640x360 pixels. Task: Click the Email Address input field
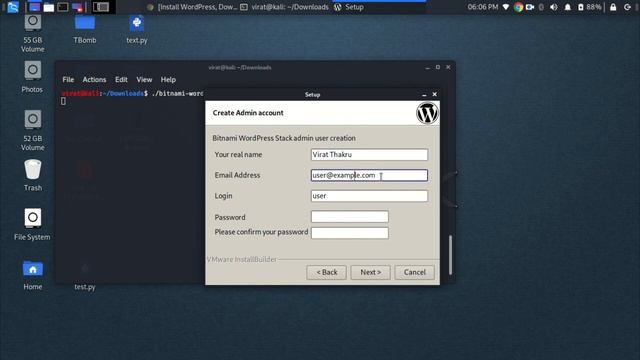coord(369,175)
